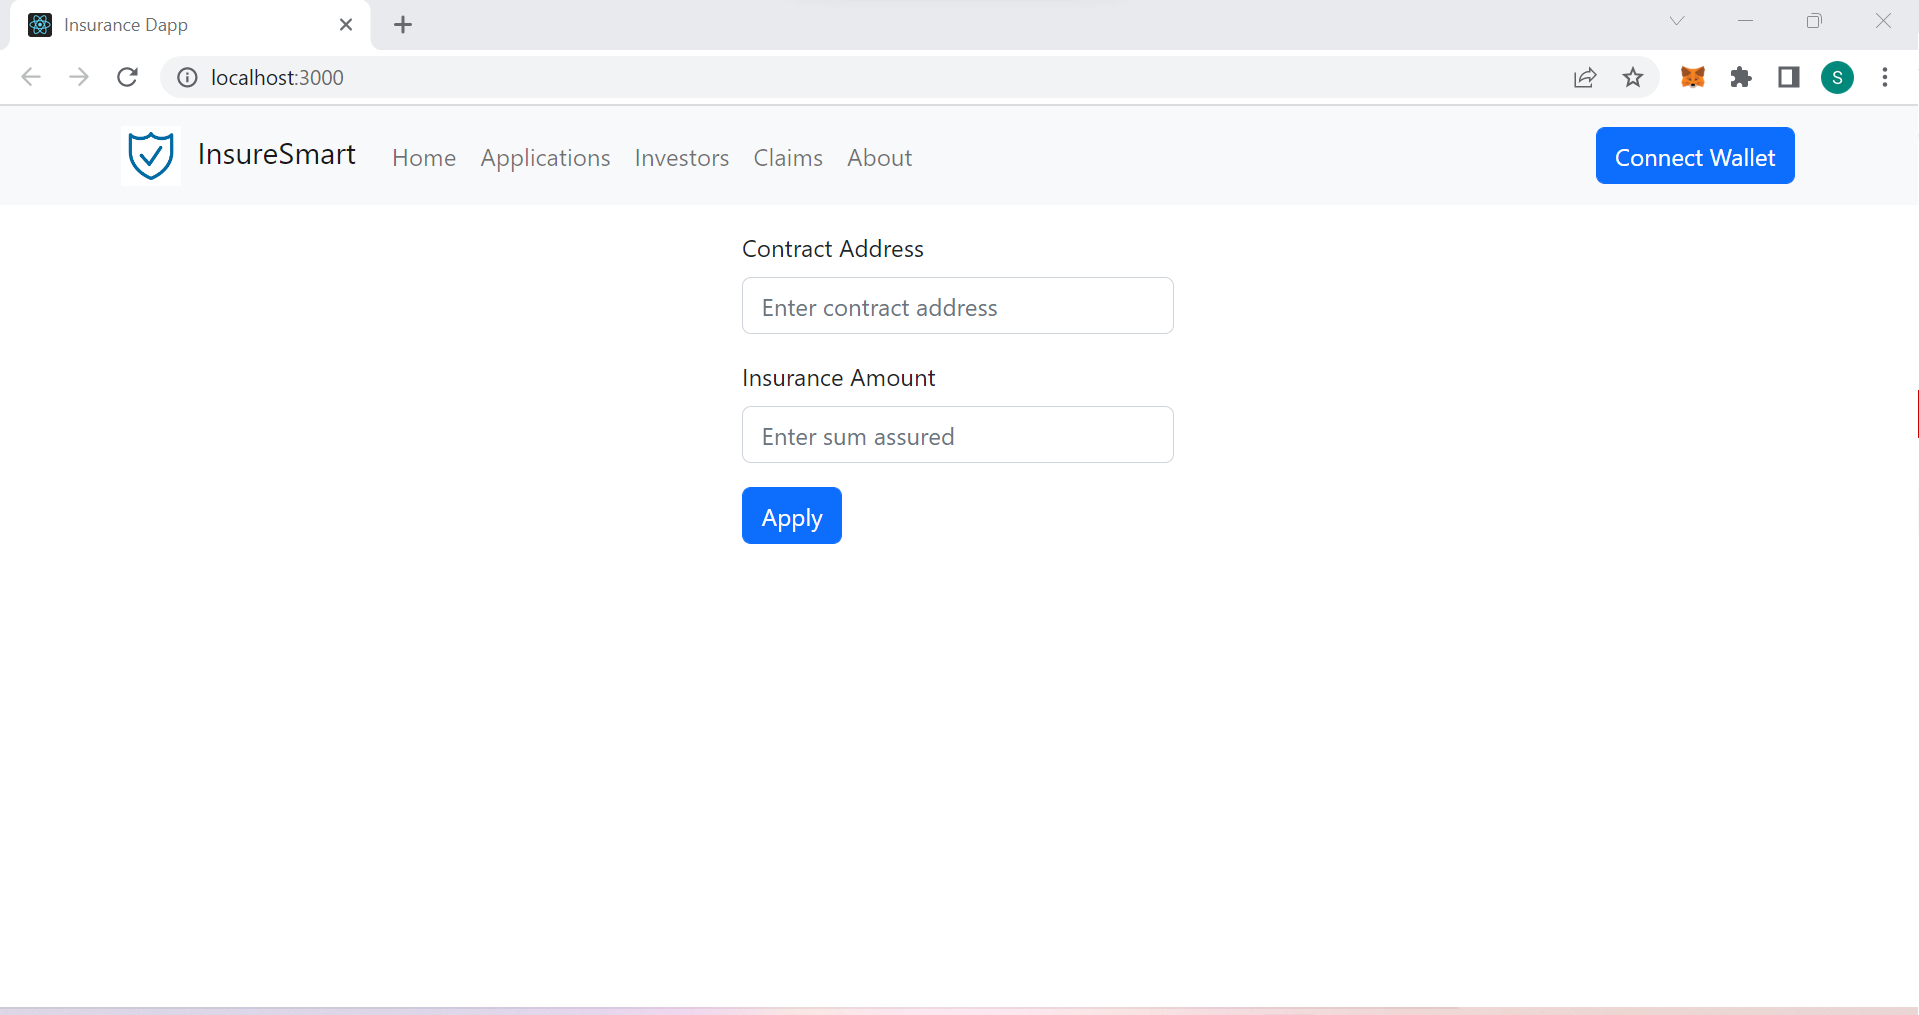The height and width of the screenshot is (1015, 1919).
Task: Open the MetaMask fox extension
Action: click(1692, 77)
